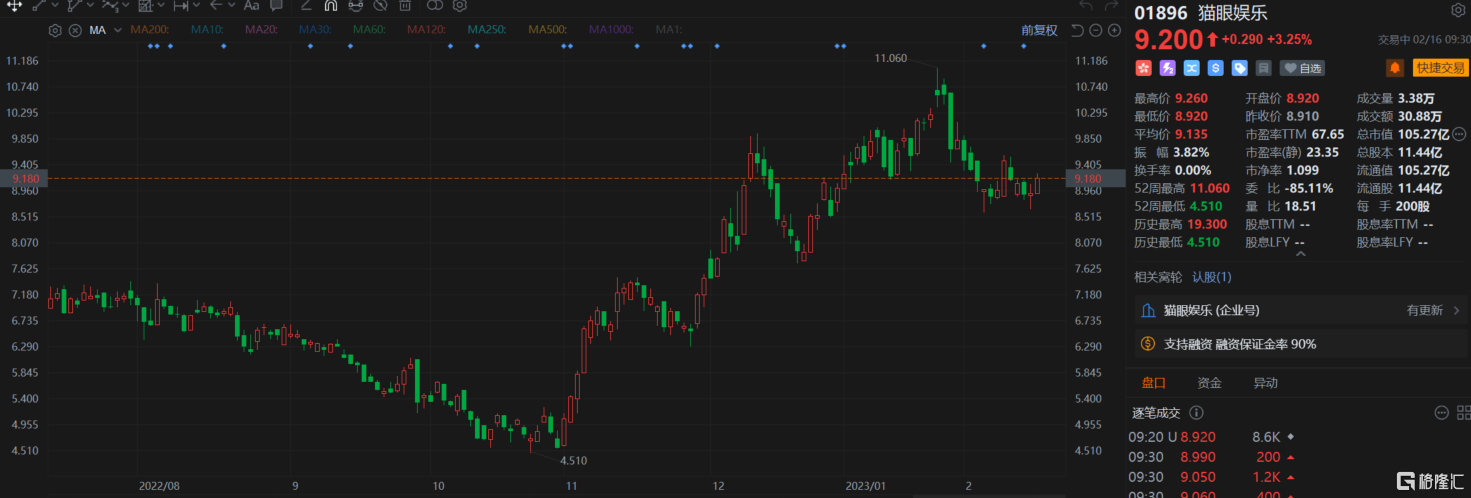
Task: Expand arrow tool options dropdown
Action: point(231,5)
